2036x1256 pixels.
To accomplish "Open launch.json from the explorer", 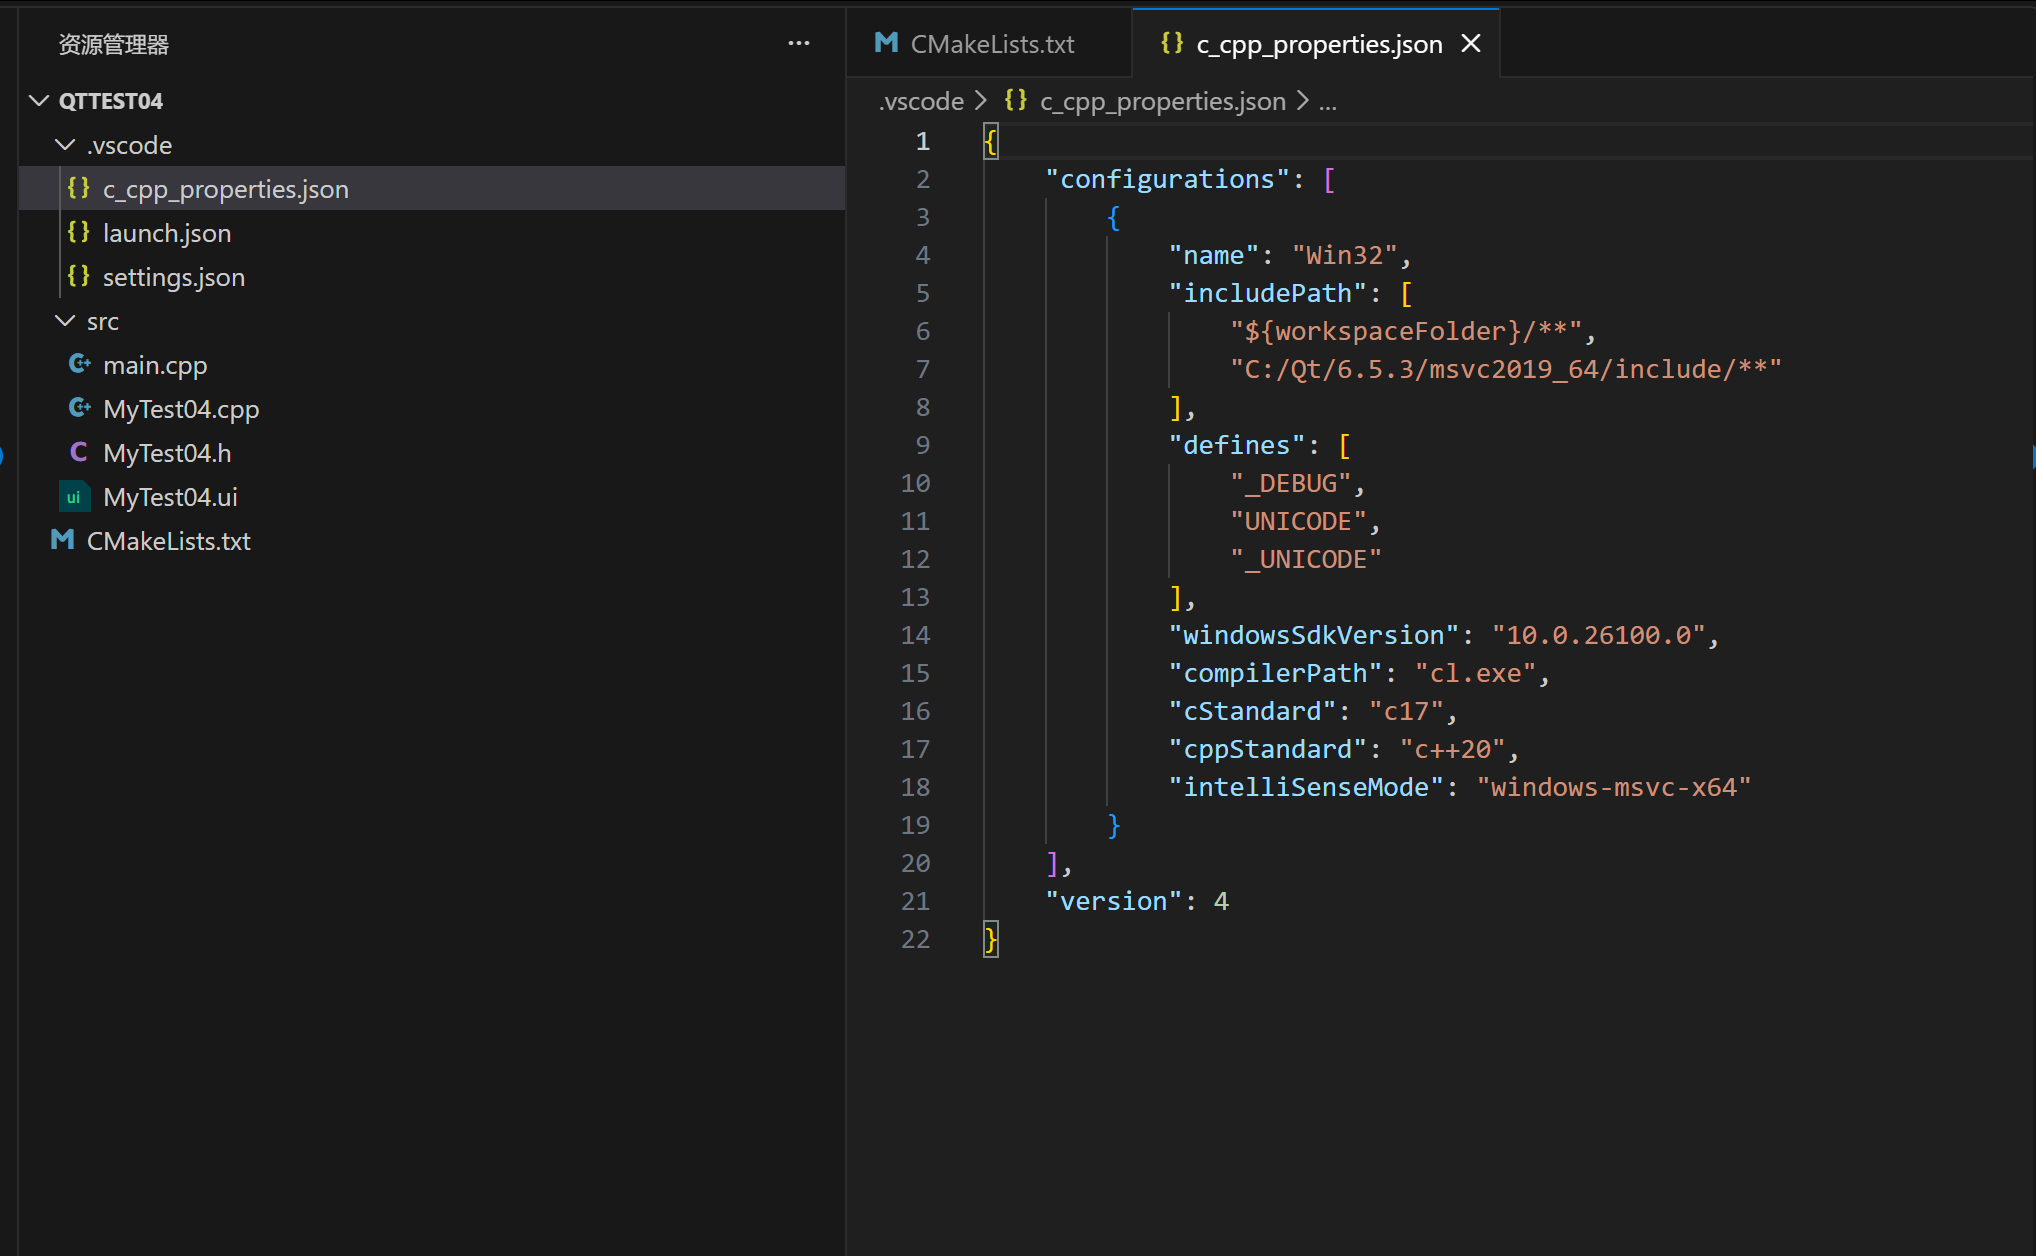I will click(167, 233).
